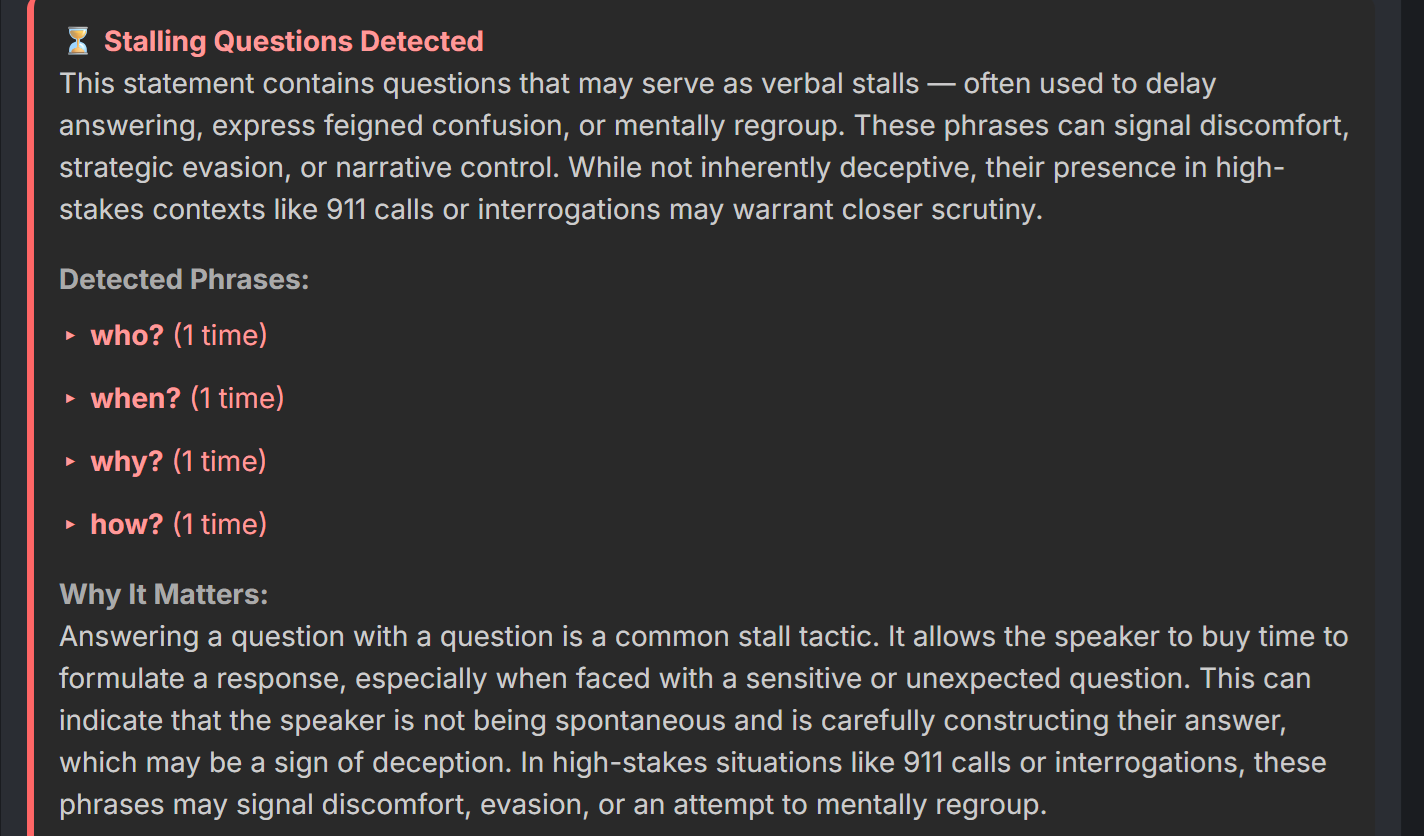
Task: Click the "Detected Phrases:" section label
Action: [x=184, y=279]
